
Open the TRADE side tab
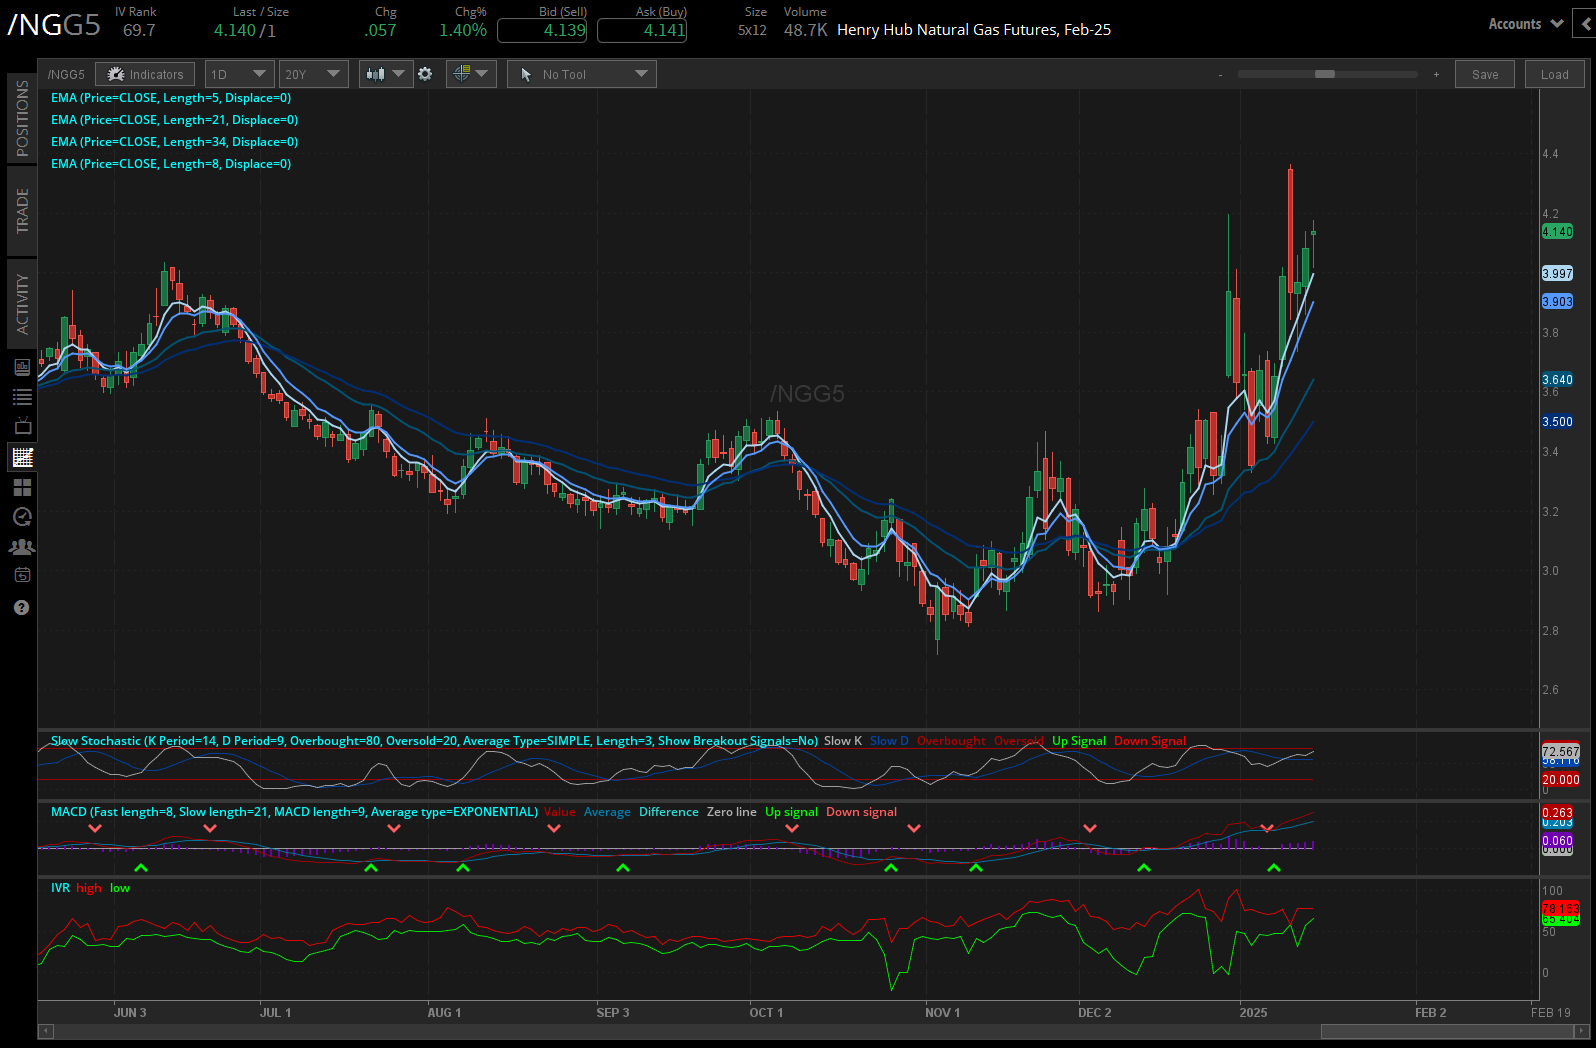(22, 211)
